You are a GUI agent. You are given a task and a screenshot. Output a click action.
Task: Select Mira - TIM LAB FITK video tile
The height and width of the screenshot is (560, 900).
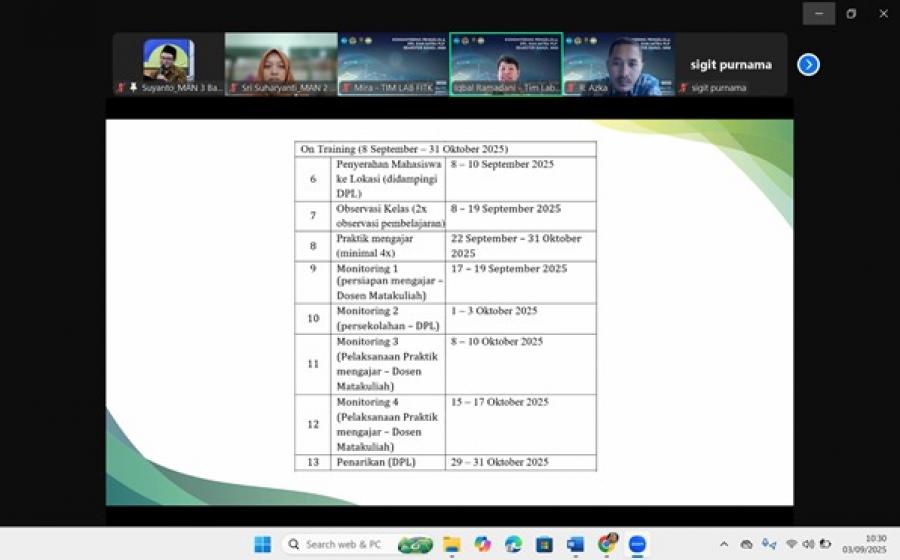(392, 65)
